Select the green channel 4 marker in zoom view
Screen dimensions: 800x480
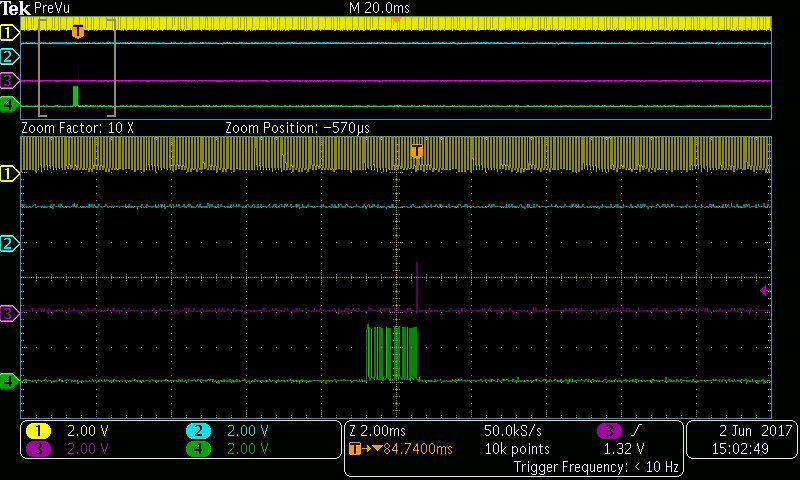(x=9, y=381)
